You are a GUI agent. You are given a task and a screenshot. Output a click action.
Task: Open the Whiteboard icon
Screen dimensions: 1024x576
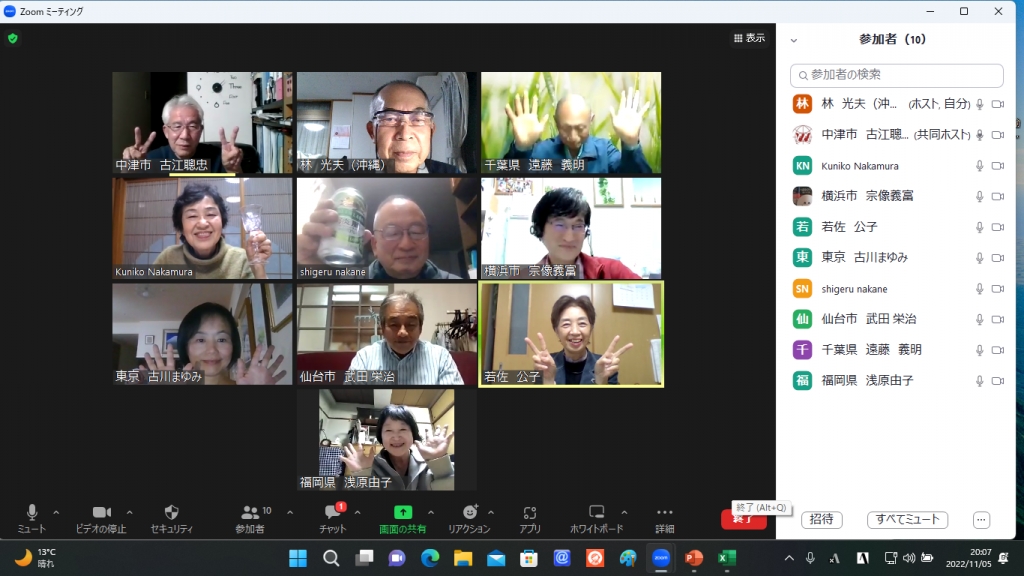[596, 512]
